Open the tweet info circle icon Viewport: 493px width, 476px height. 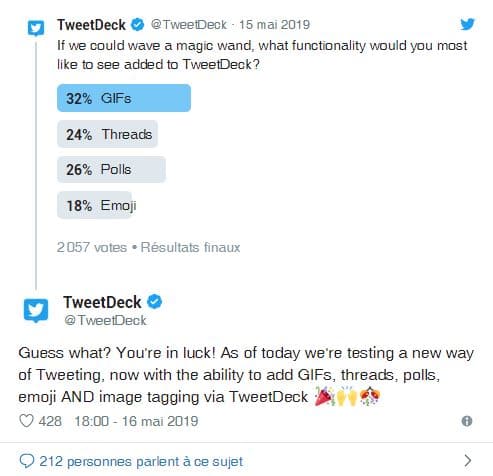(x=467, y=421)
